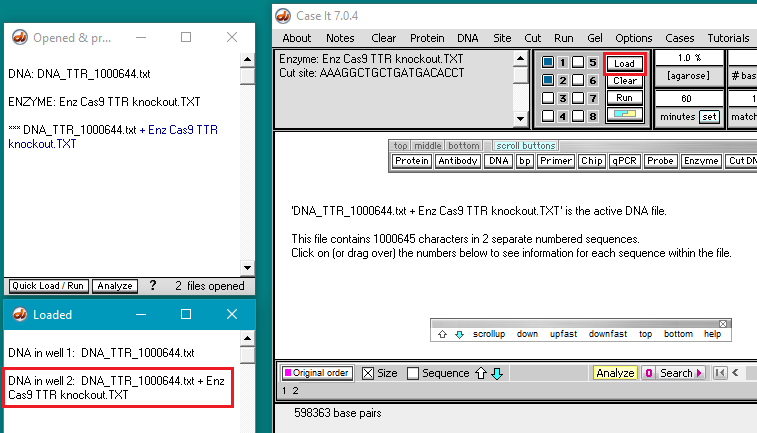Image resolution: width=757 pixels, height=433 pixels.
Task: Click the Chip toolbar button
Action: point(591,161)
